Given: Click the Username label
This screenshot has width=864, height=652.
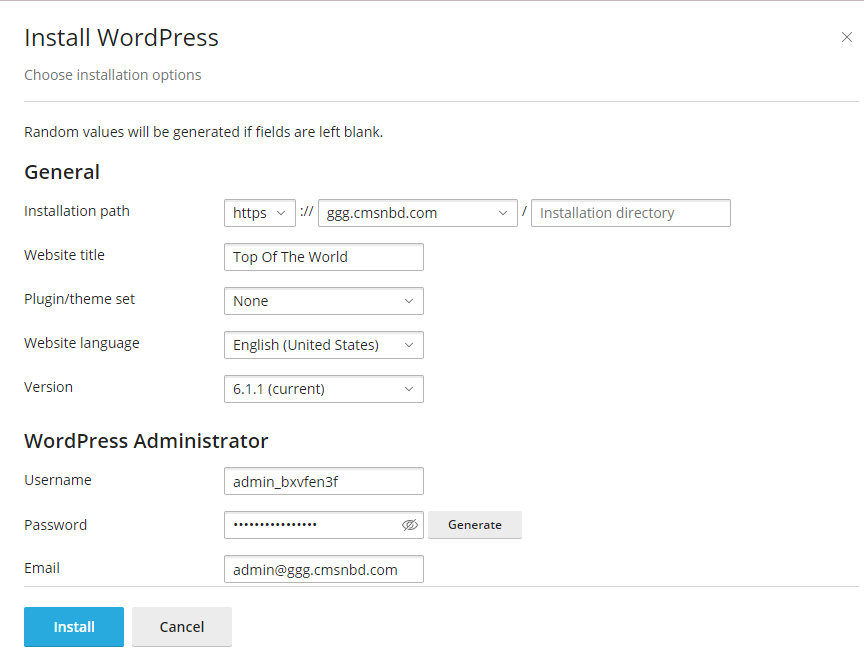Looking at the screenshot, I should [x=58, y=480].
